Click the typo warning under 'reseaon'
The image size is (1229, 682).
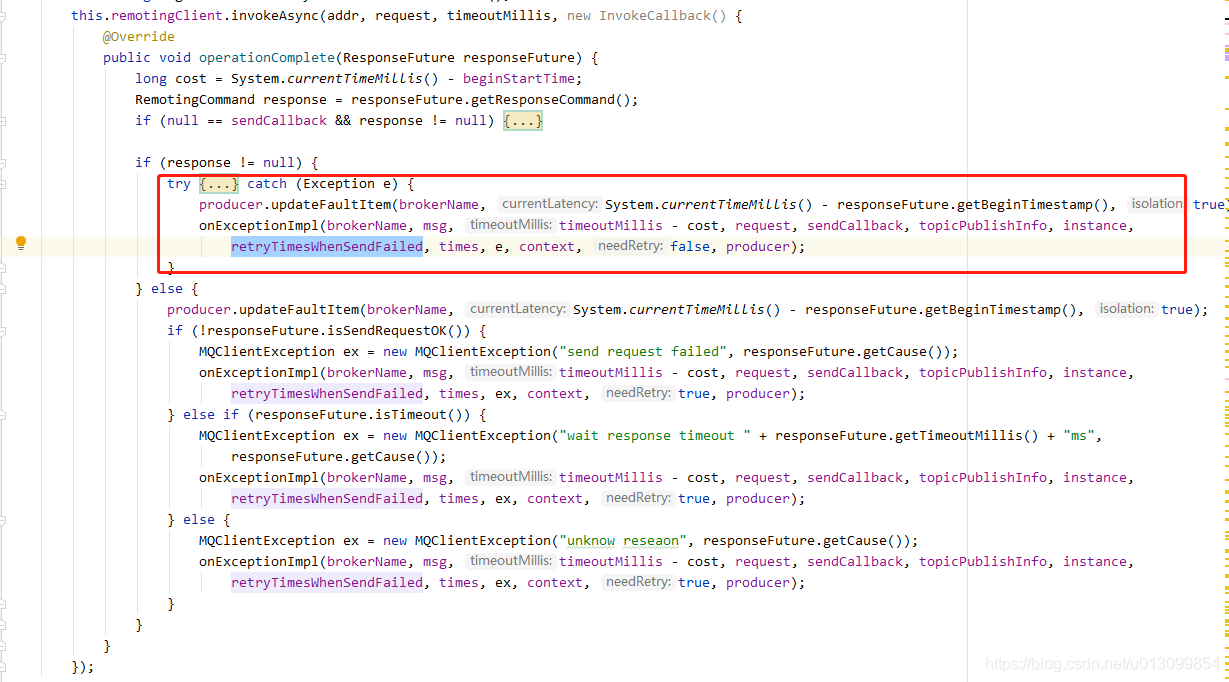[650, 540]
